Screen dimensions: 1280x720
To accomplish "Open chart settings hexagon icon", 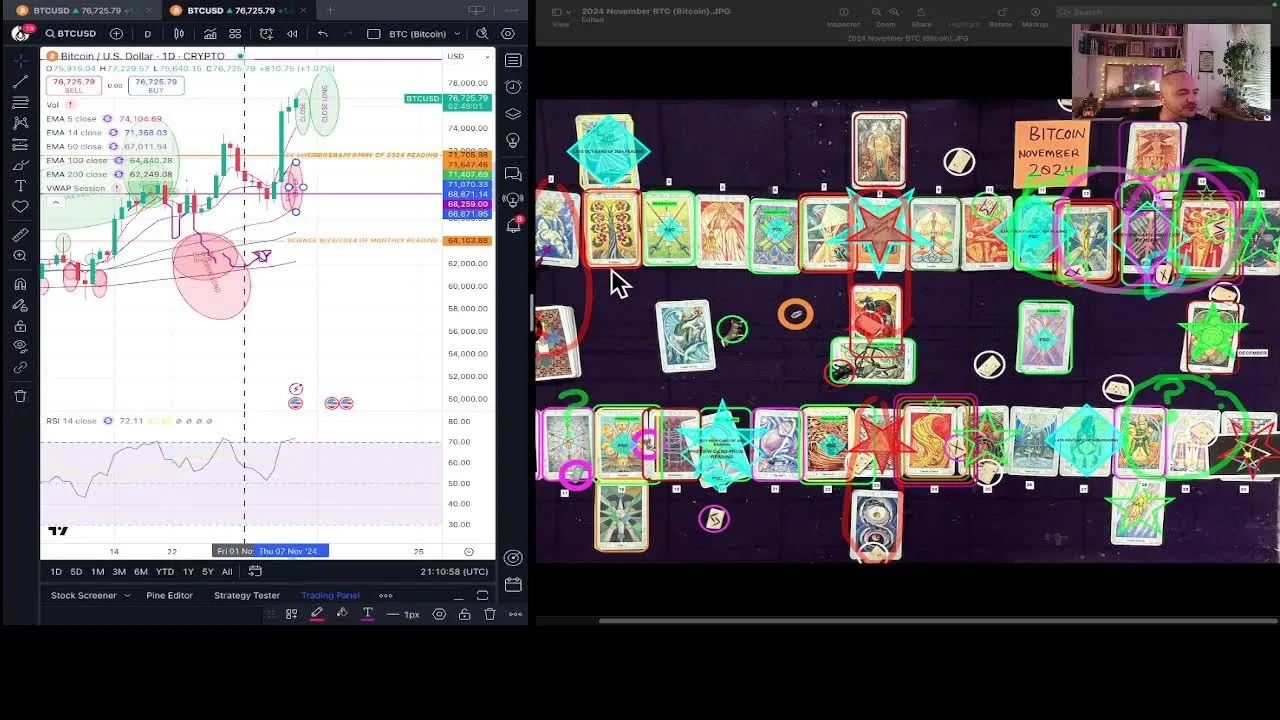I will (507, 34).
